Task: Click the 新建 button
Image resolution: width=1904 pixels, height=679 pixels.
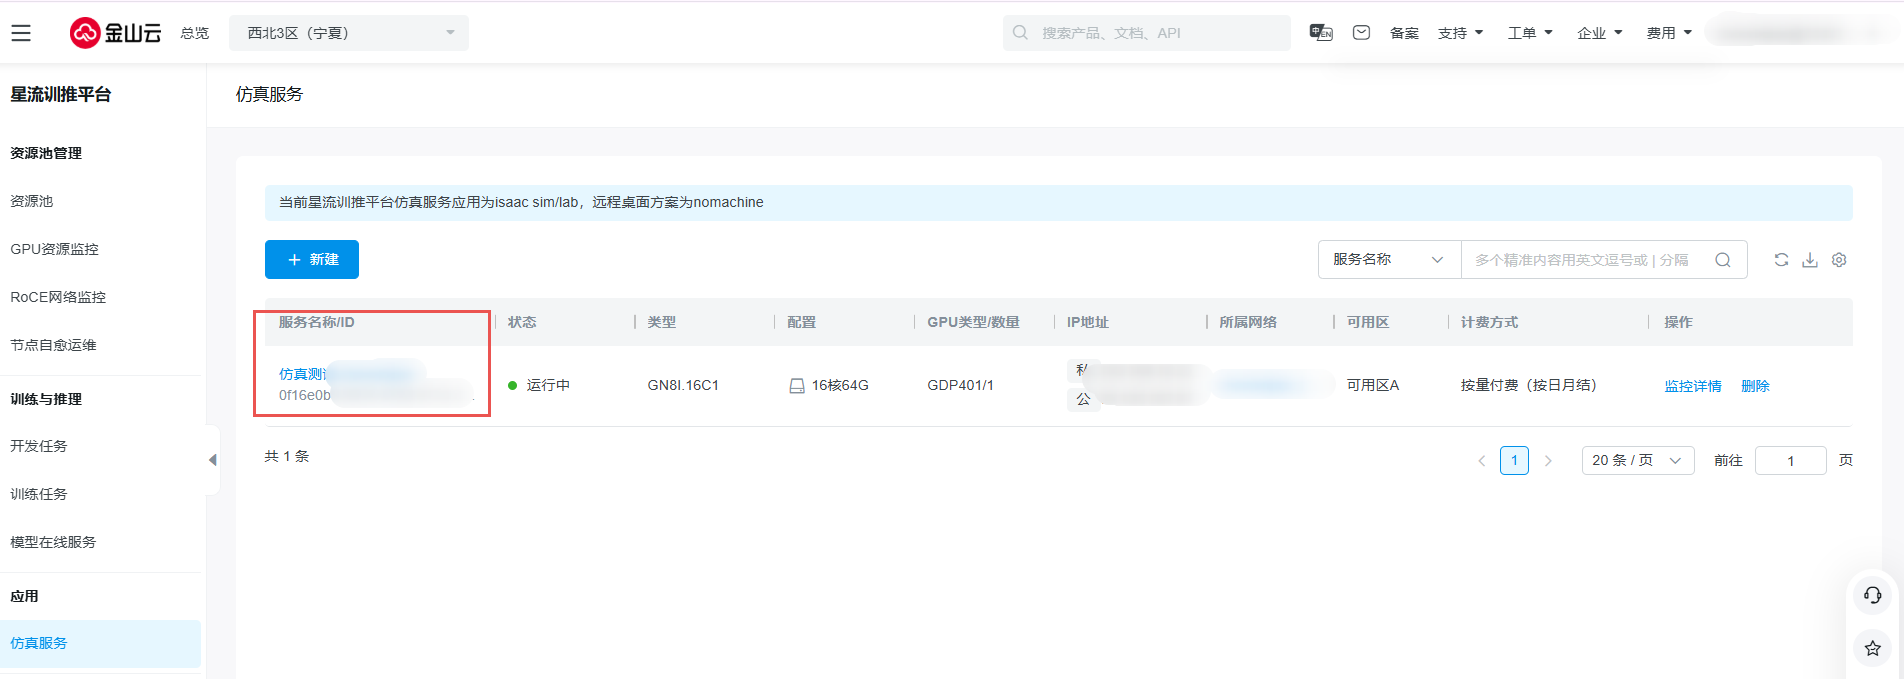Action: 312,260
